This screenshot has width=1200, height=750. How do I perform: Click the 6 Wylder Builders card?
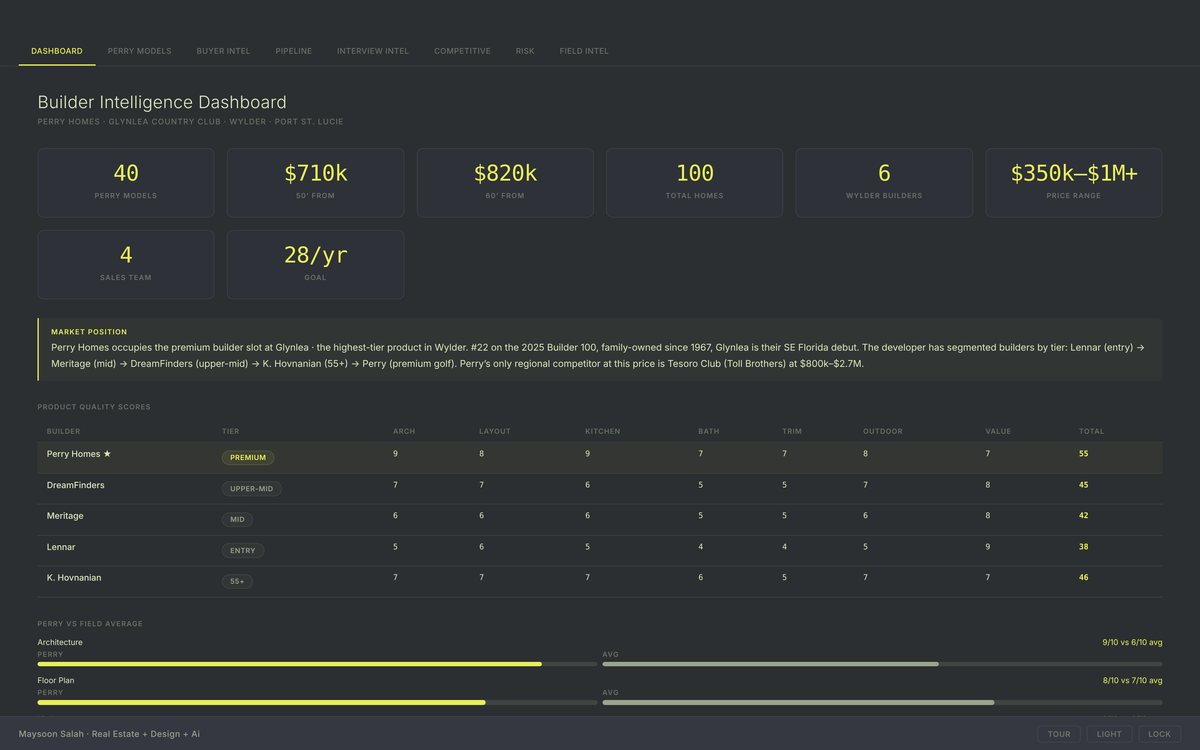884,183
